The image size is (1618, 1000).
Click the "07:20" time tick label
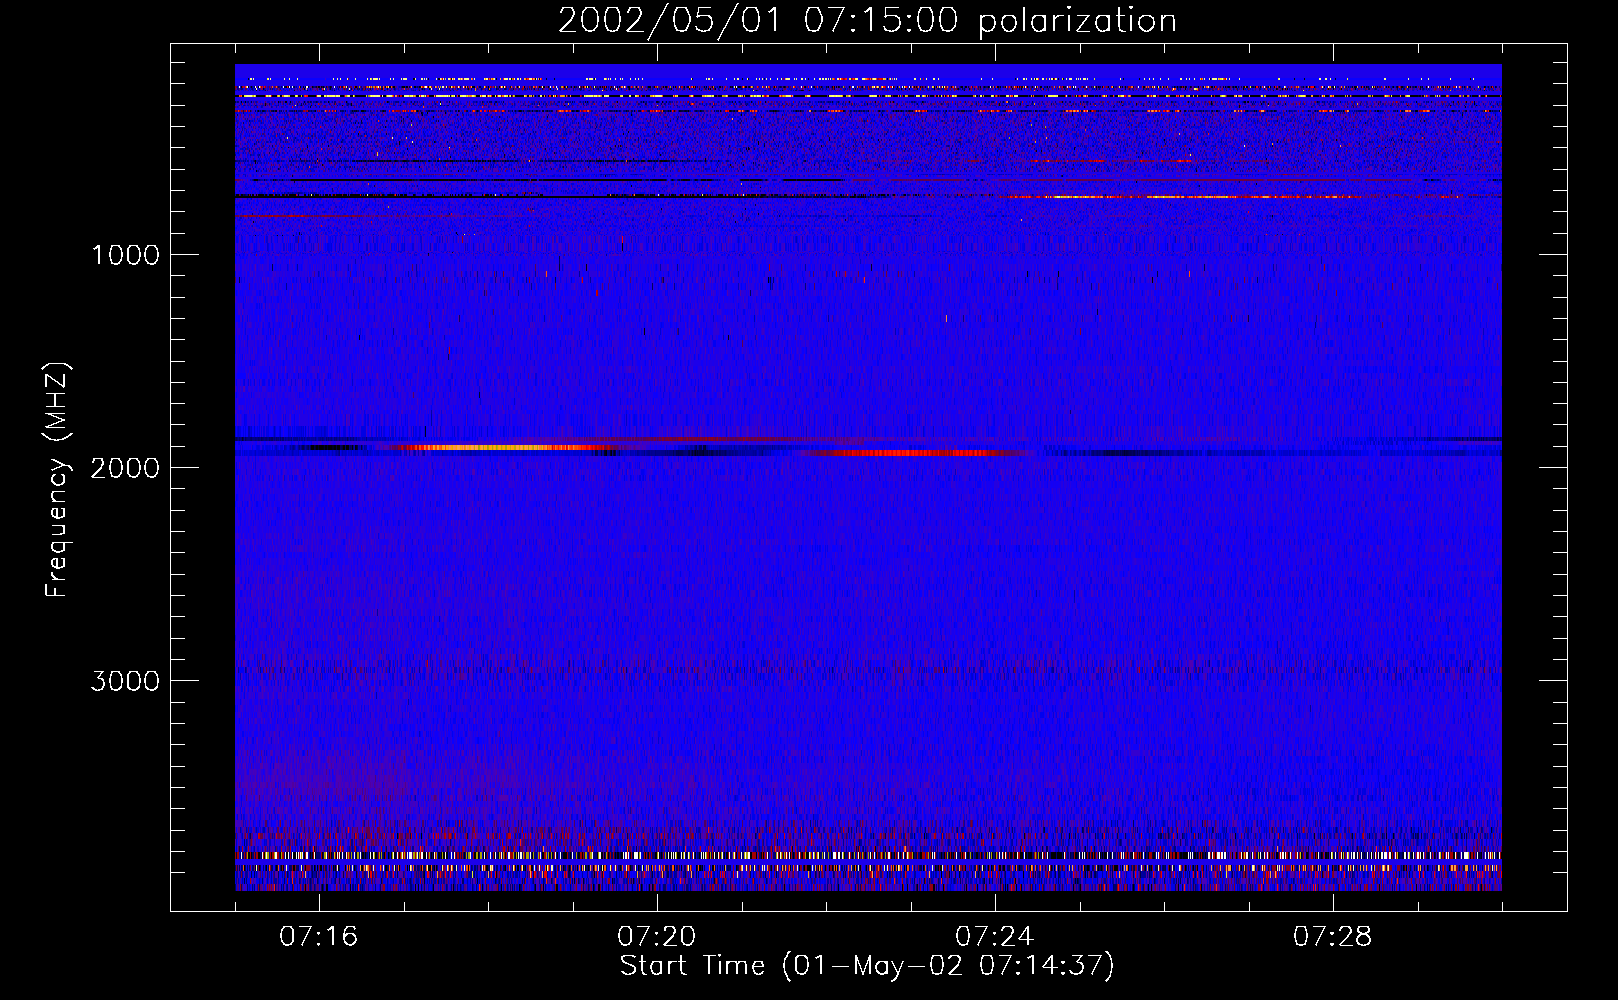(657, 937)
